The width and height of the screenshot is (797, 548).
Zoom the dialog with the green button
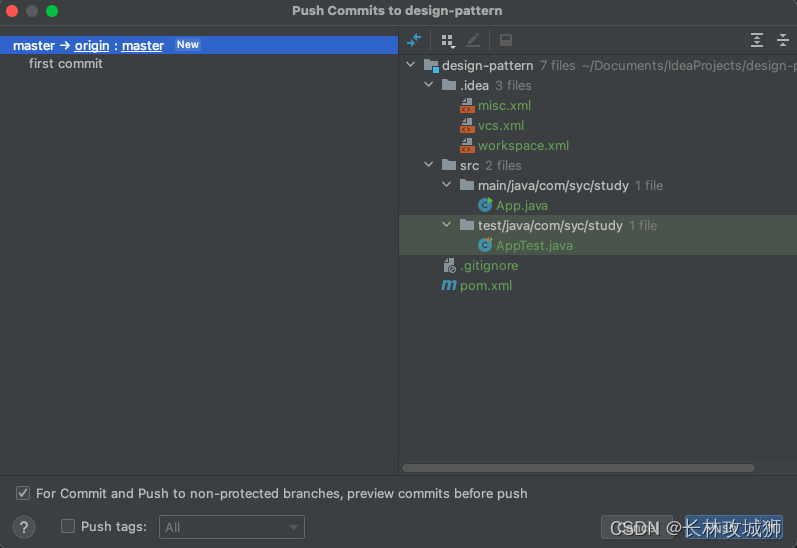point(52,11)
